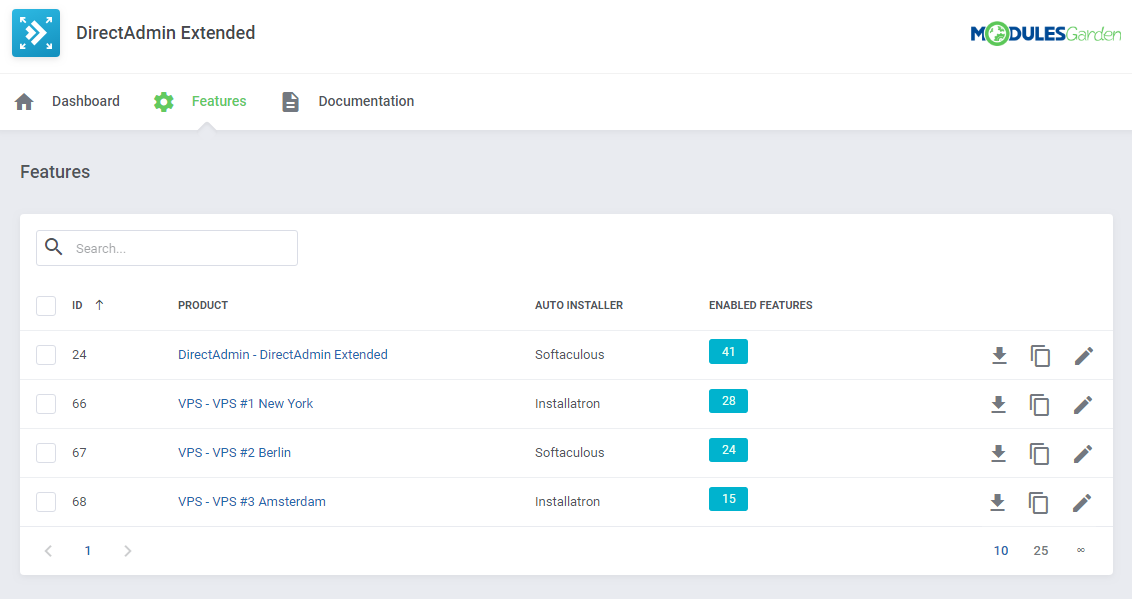Viewport: 1132px width, 599px height.
Task: Visit the ModulesGarden website logo
Action: pyautogui.click(x=1045, y=32)
